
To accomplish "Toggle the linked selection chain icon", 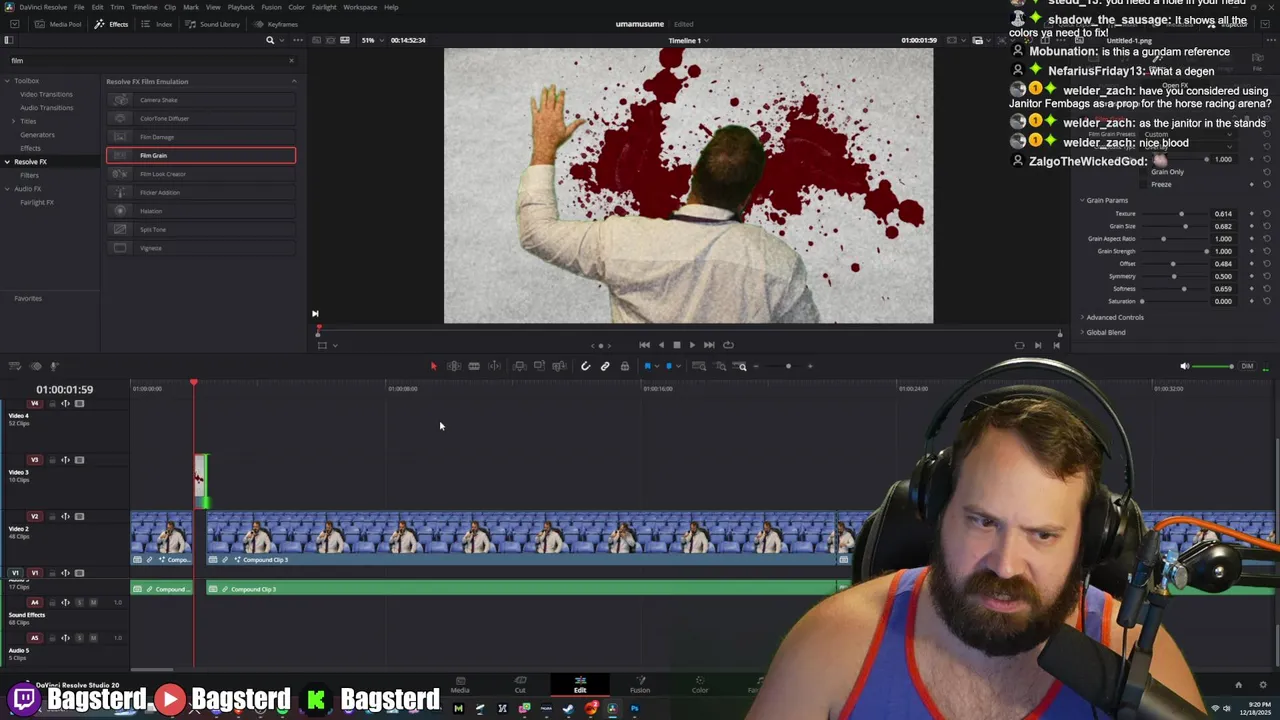I will tap(605, 366).
